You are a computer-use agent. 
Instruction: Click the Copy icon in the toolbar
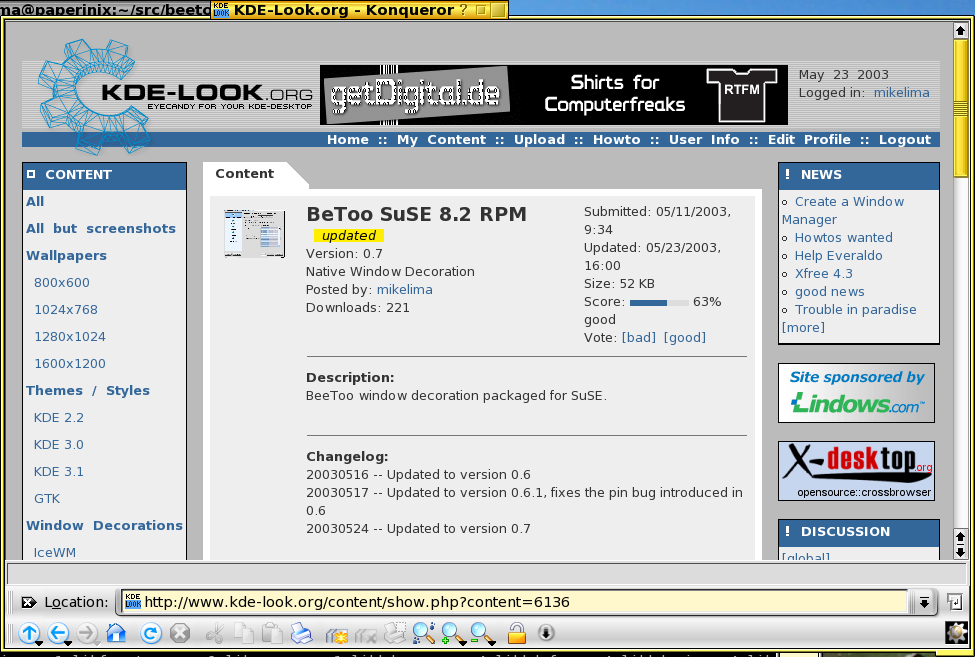point(244,633)
